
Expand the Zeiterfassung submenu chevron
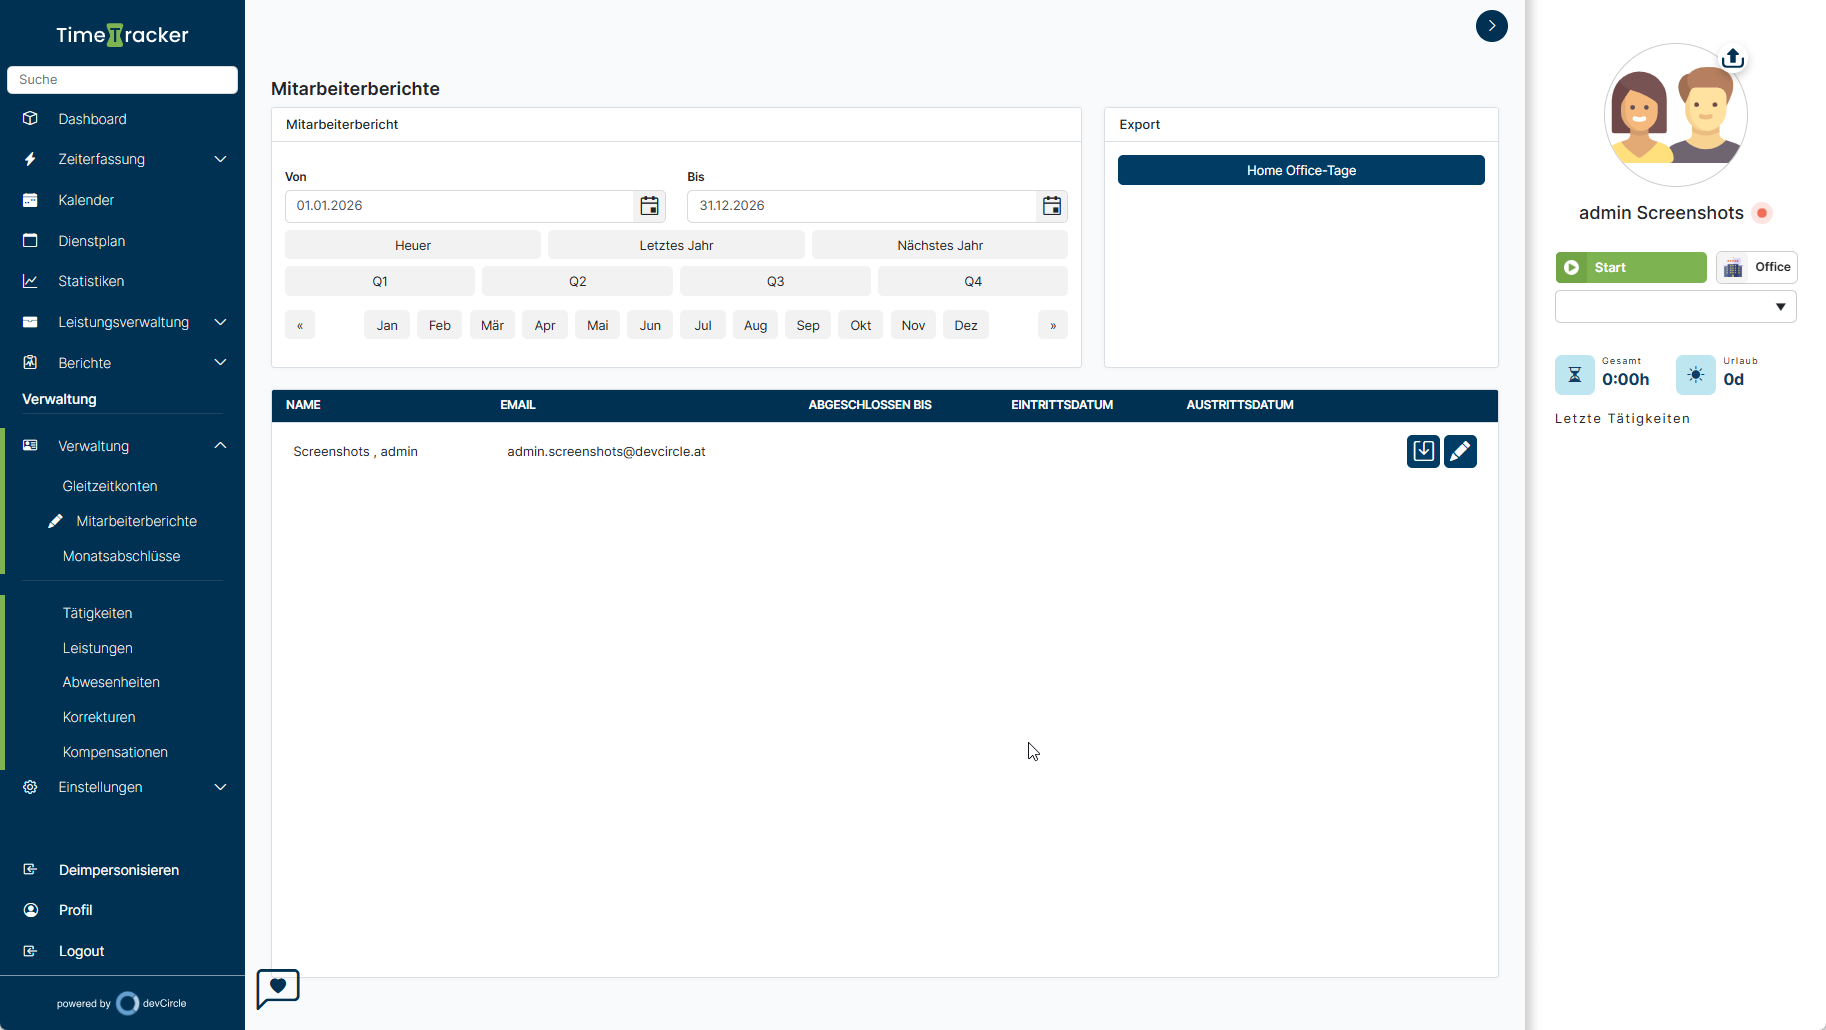tap(220, 159)
